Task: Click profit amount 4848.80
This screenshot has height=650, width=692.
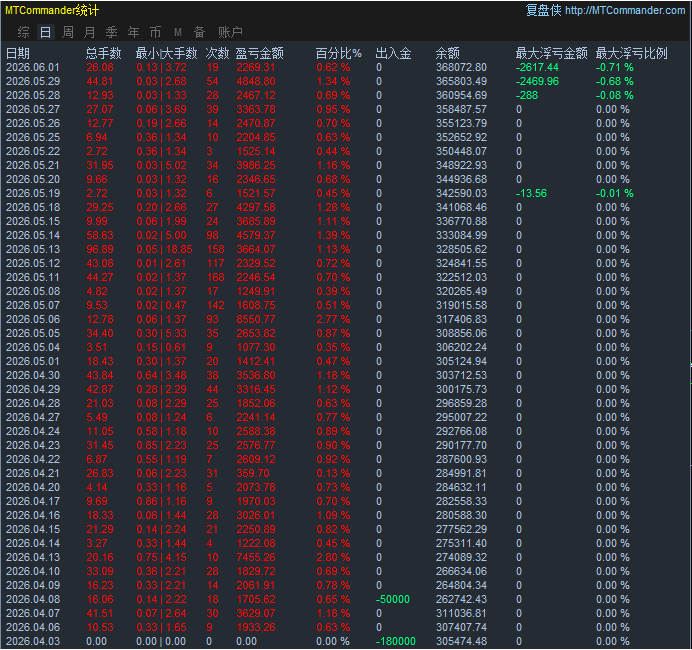Action: (x=256, y=82)
